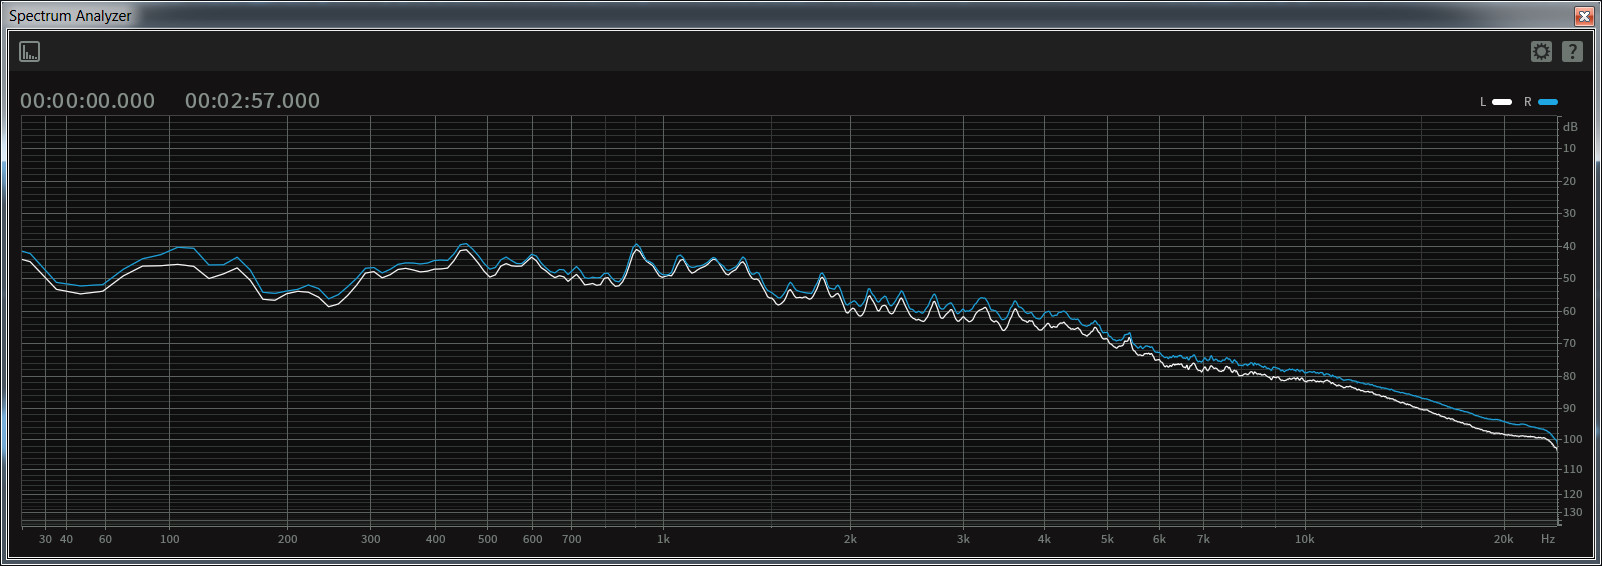Click the Hz unit label
Viewport: 1602px width, 566px height.
(x=1548, y=539)
